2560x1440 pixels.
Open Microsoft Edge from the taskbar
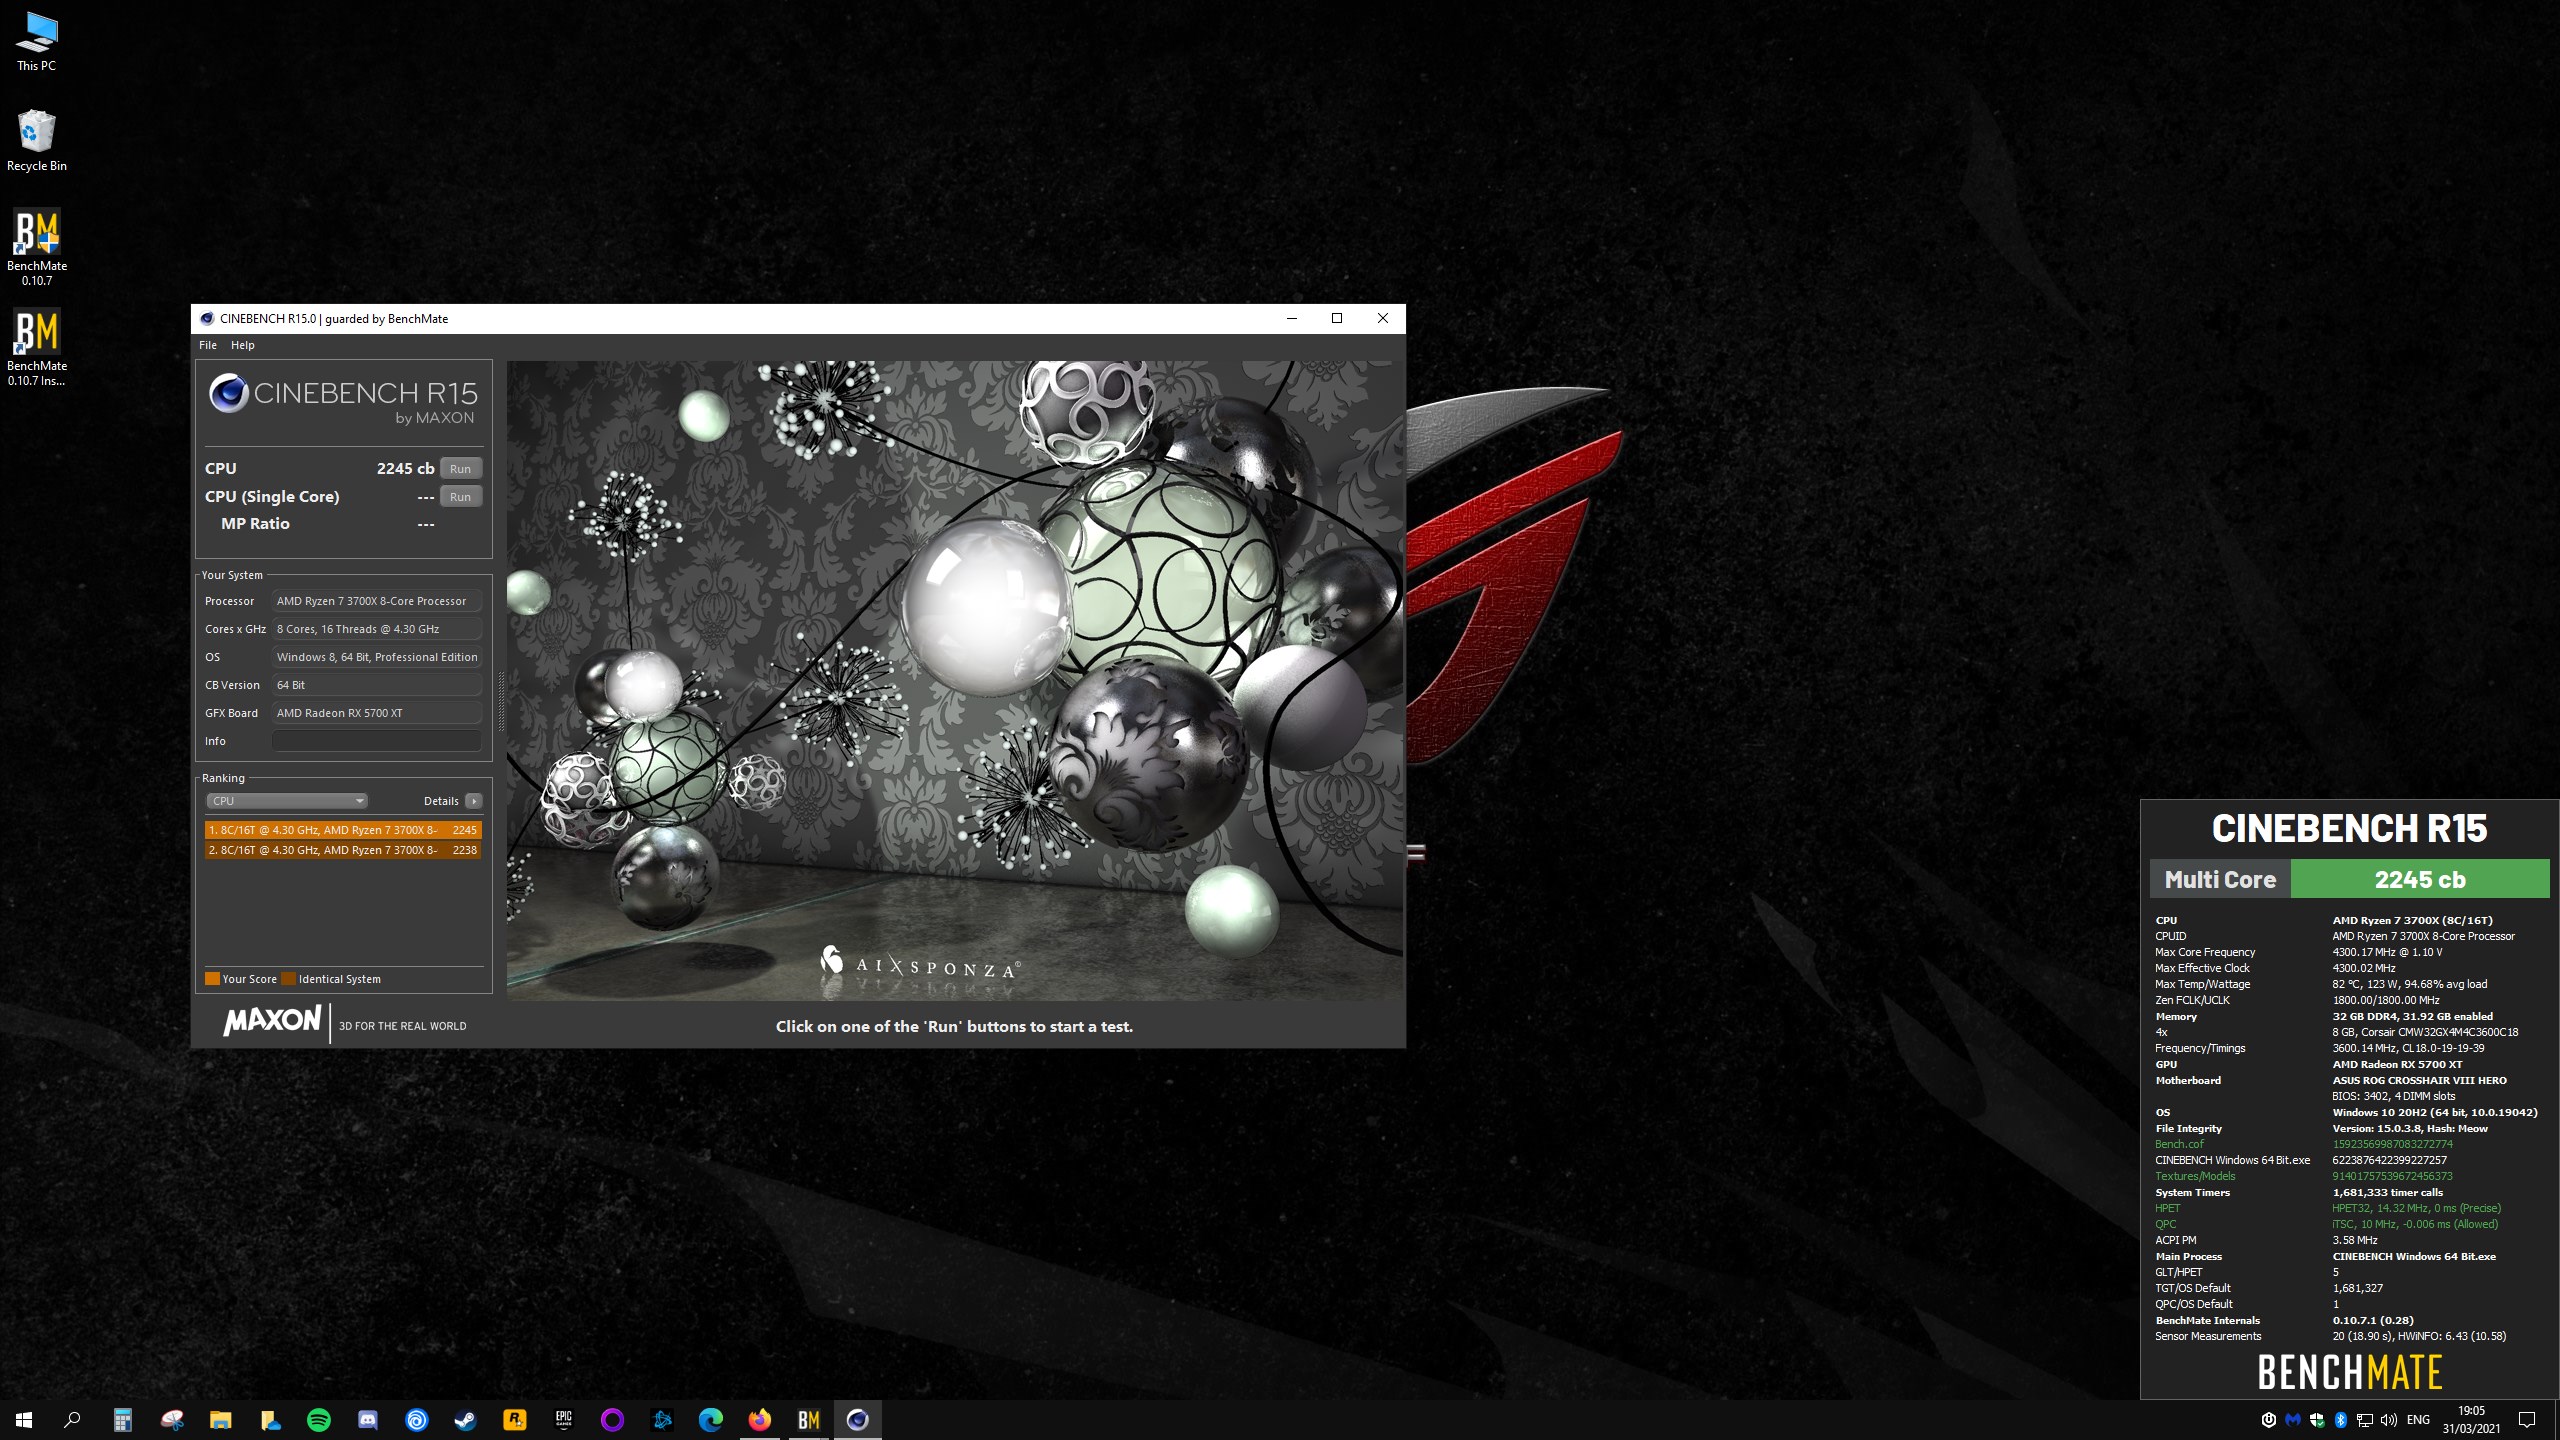pos(711,1420)
